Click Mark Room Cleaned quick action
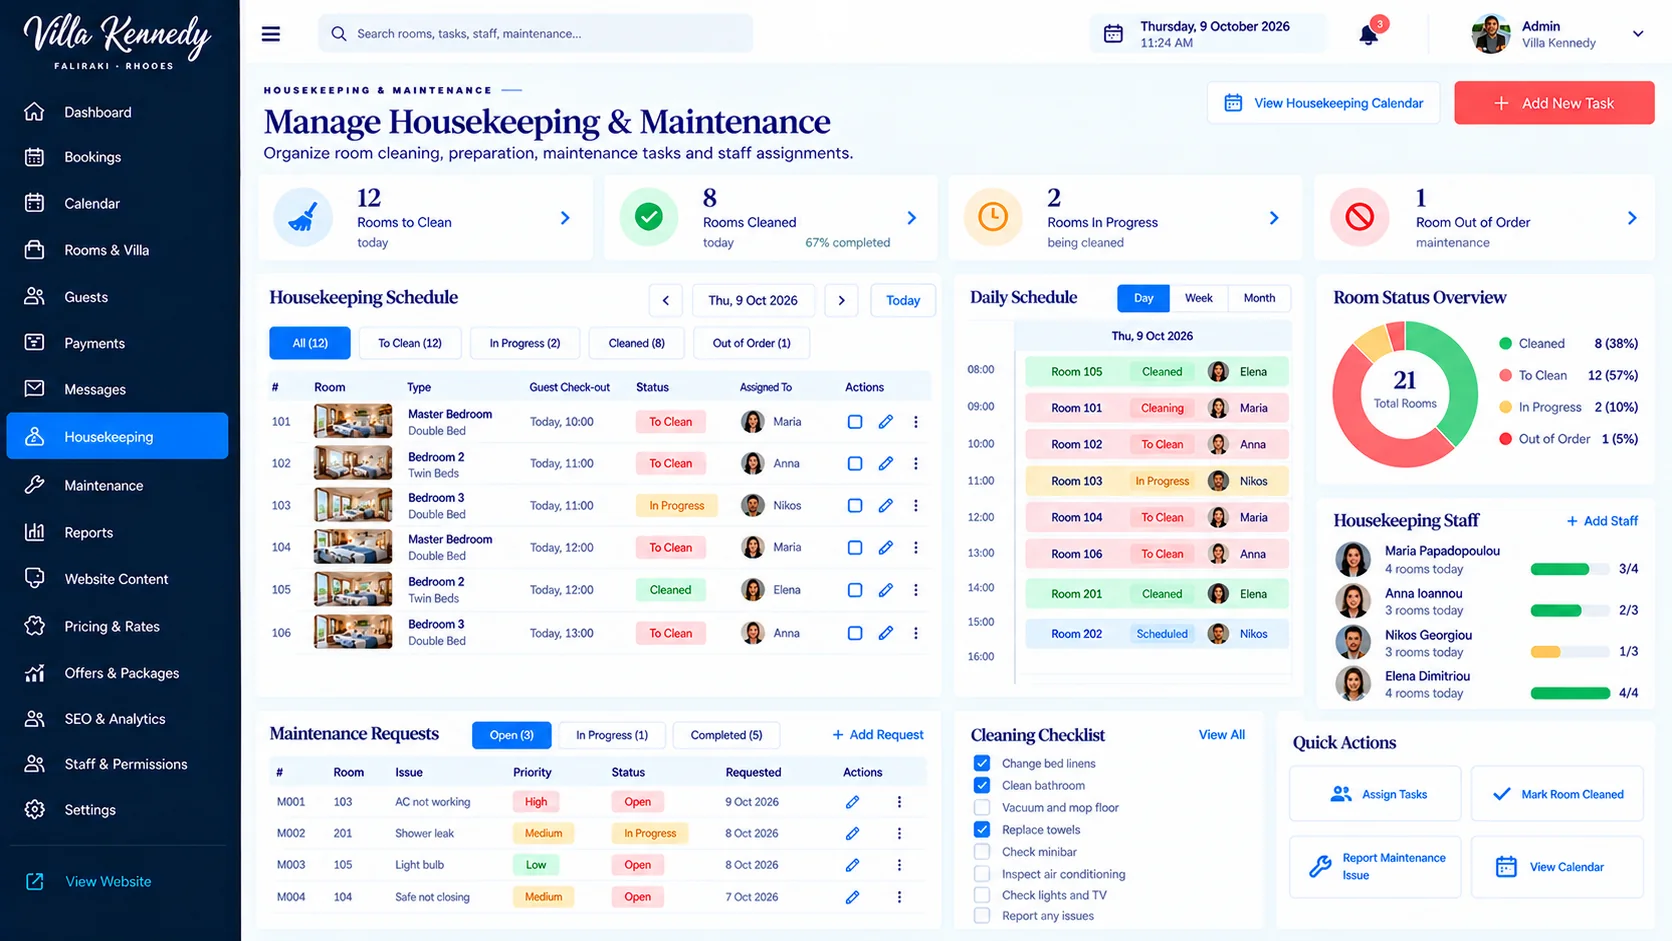This screenshot has height=941, width=1672. 1557,794
